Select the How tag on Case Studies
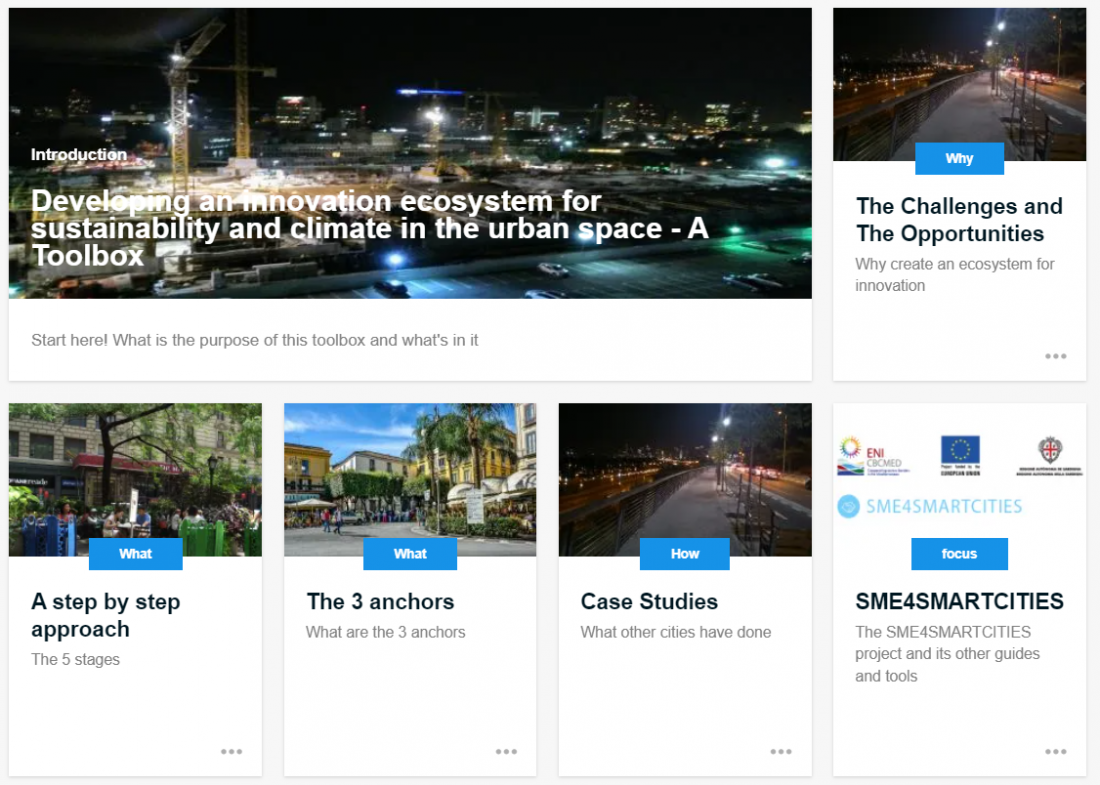1100x785 pixels. (x=685, y=554)
